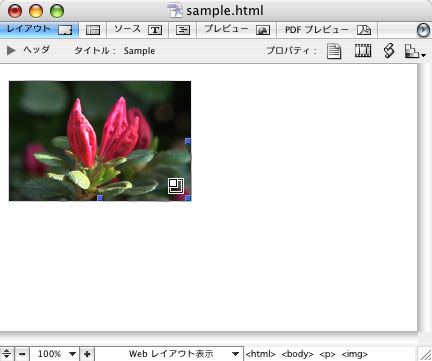The height and width of the screenshot is (361, 432).
Task: Open the film strip DHTML timeline icon
Action: click(x=363, y=51)
